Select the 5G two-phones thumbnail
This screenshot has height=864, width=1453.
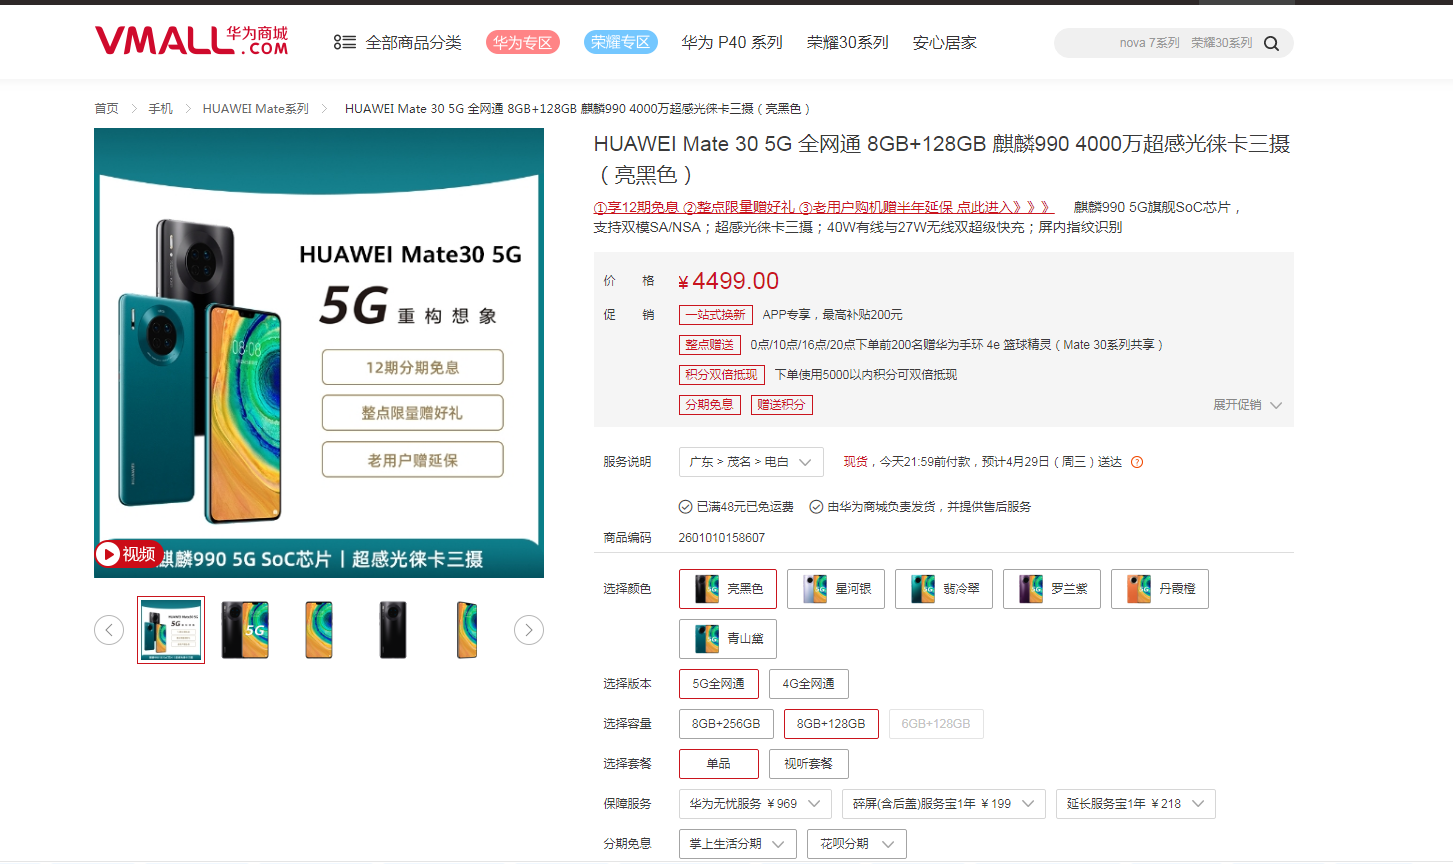coord(245,630)
